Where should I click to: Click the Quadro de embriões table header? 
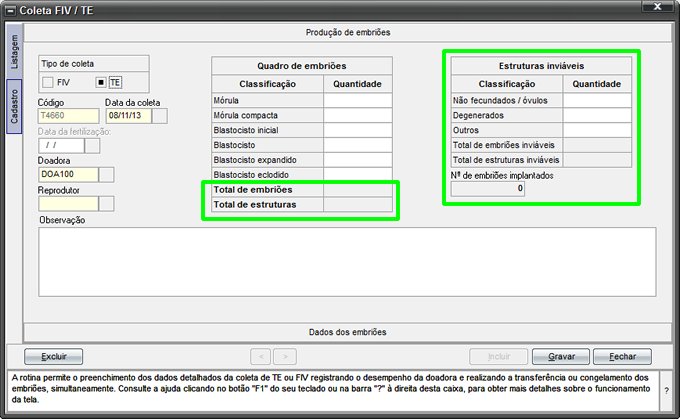tap(302, 66)
